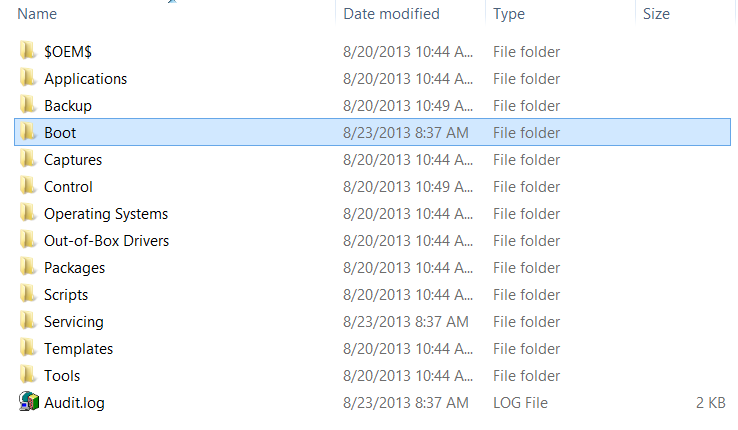Select the Packages folder name
The height and width of the screenshot is (430, 738).
pyautogui.click(x=74, y=267)
